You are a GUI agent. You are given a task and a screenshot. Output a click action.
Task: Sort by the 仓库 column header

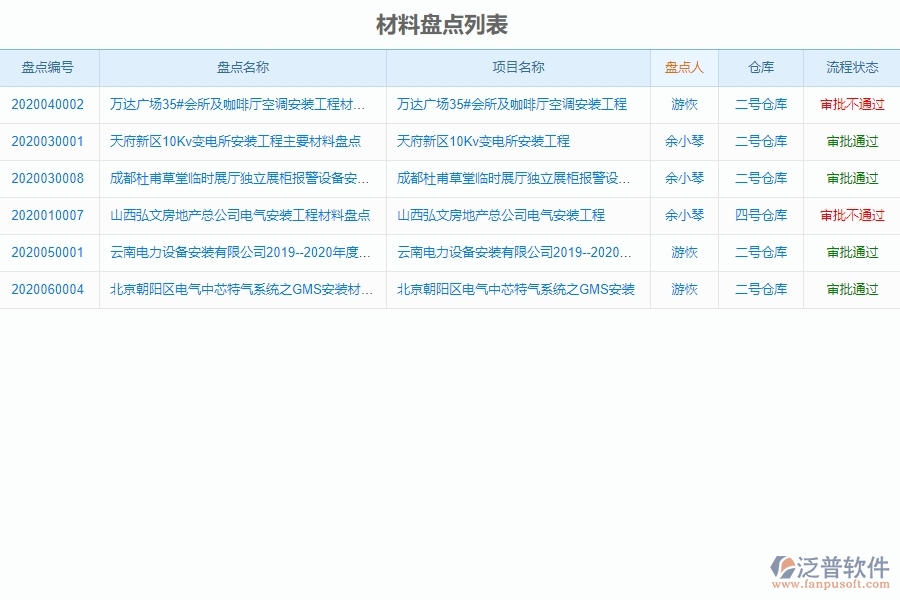[x=760, y=68]
